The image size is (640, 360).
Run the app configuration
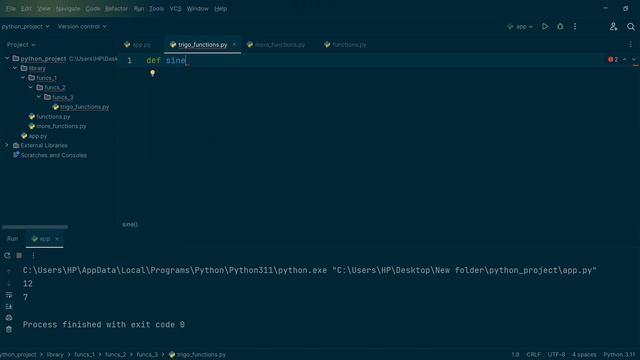[x=545, y=27]
